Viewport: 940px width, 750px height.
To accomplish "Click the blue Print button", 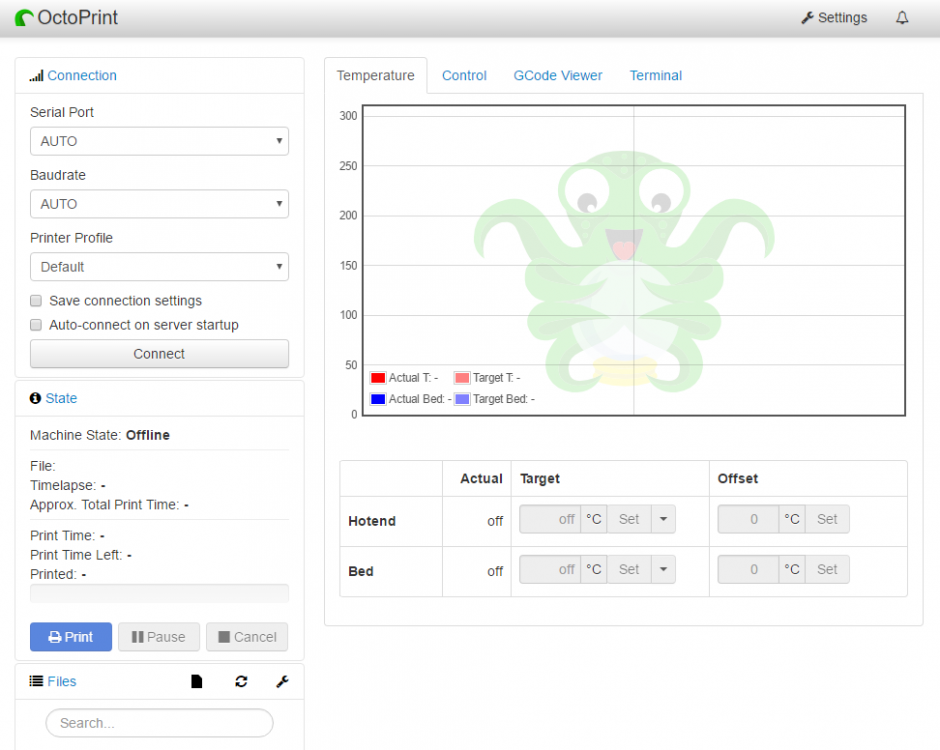I will click(x=71, y=637).
